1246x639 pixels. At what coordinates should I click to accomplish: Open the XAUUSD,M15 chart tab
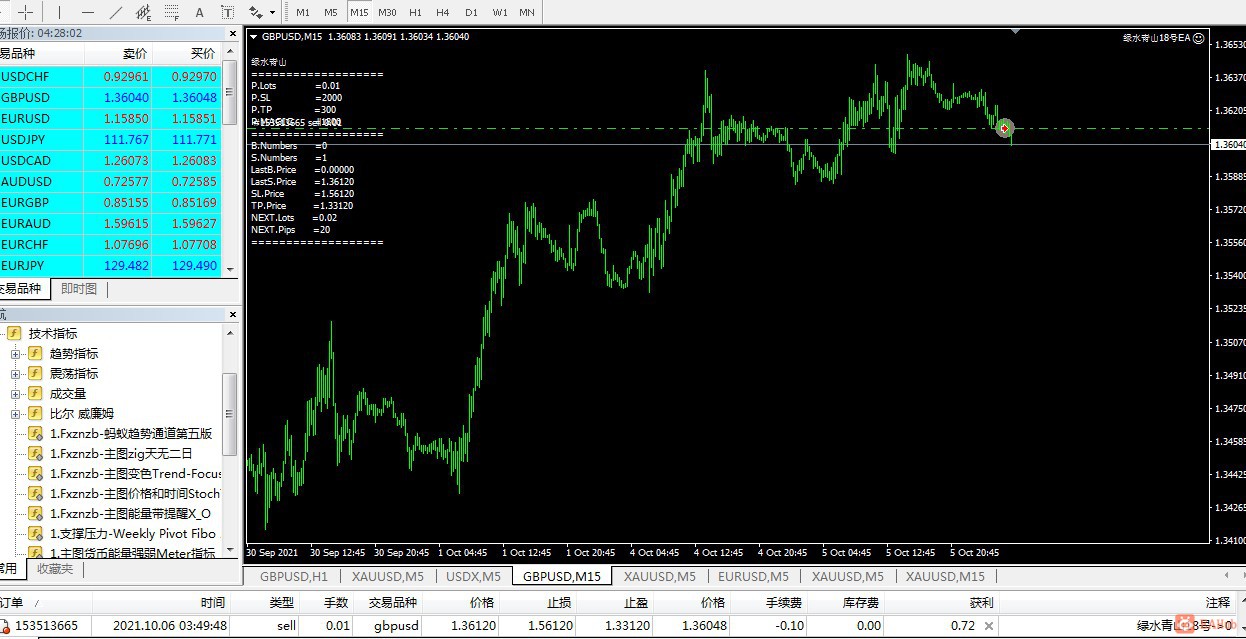(x=945, y=576)
